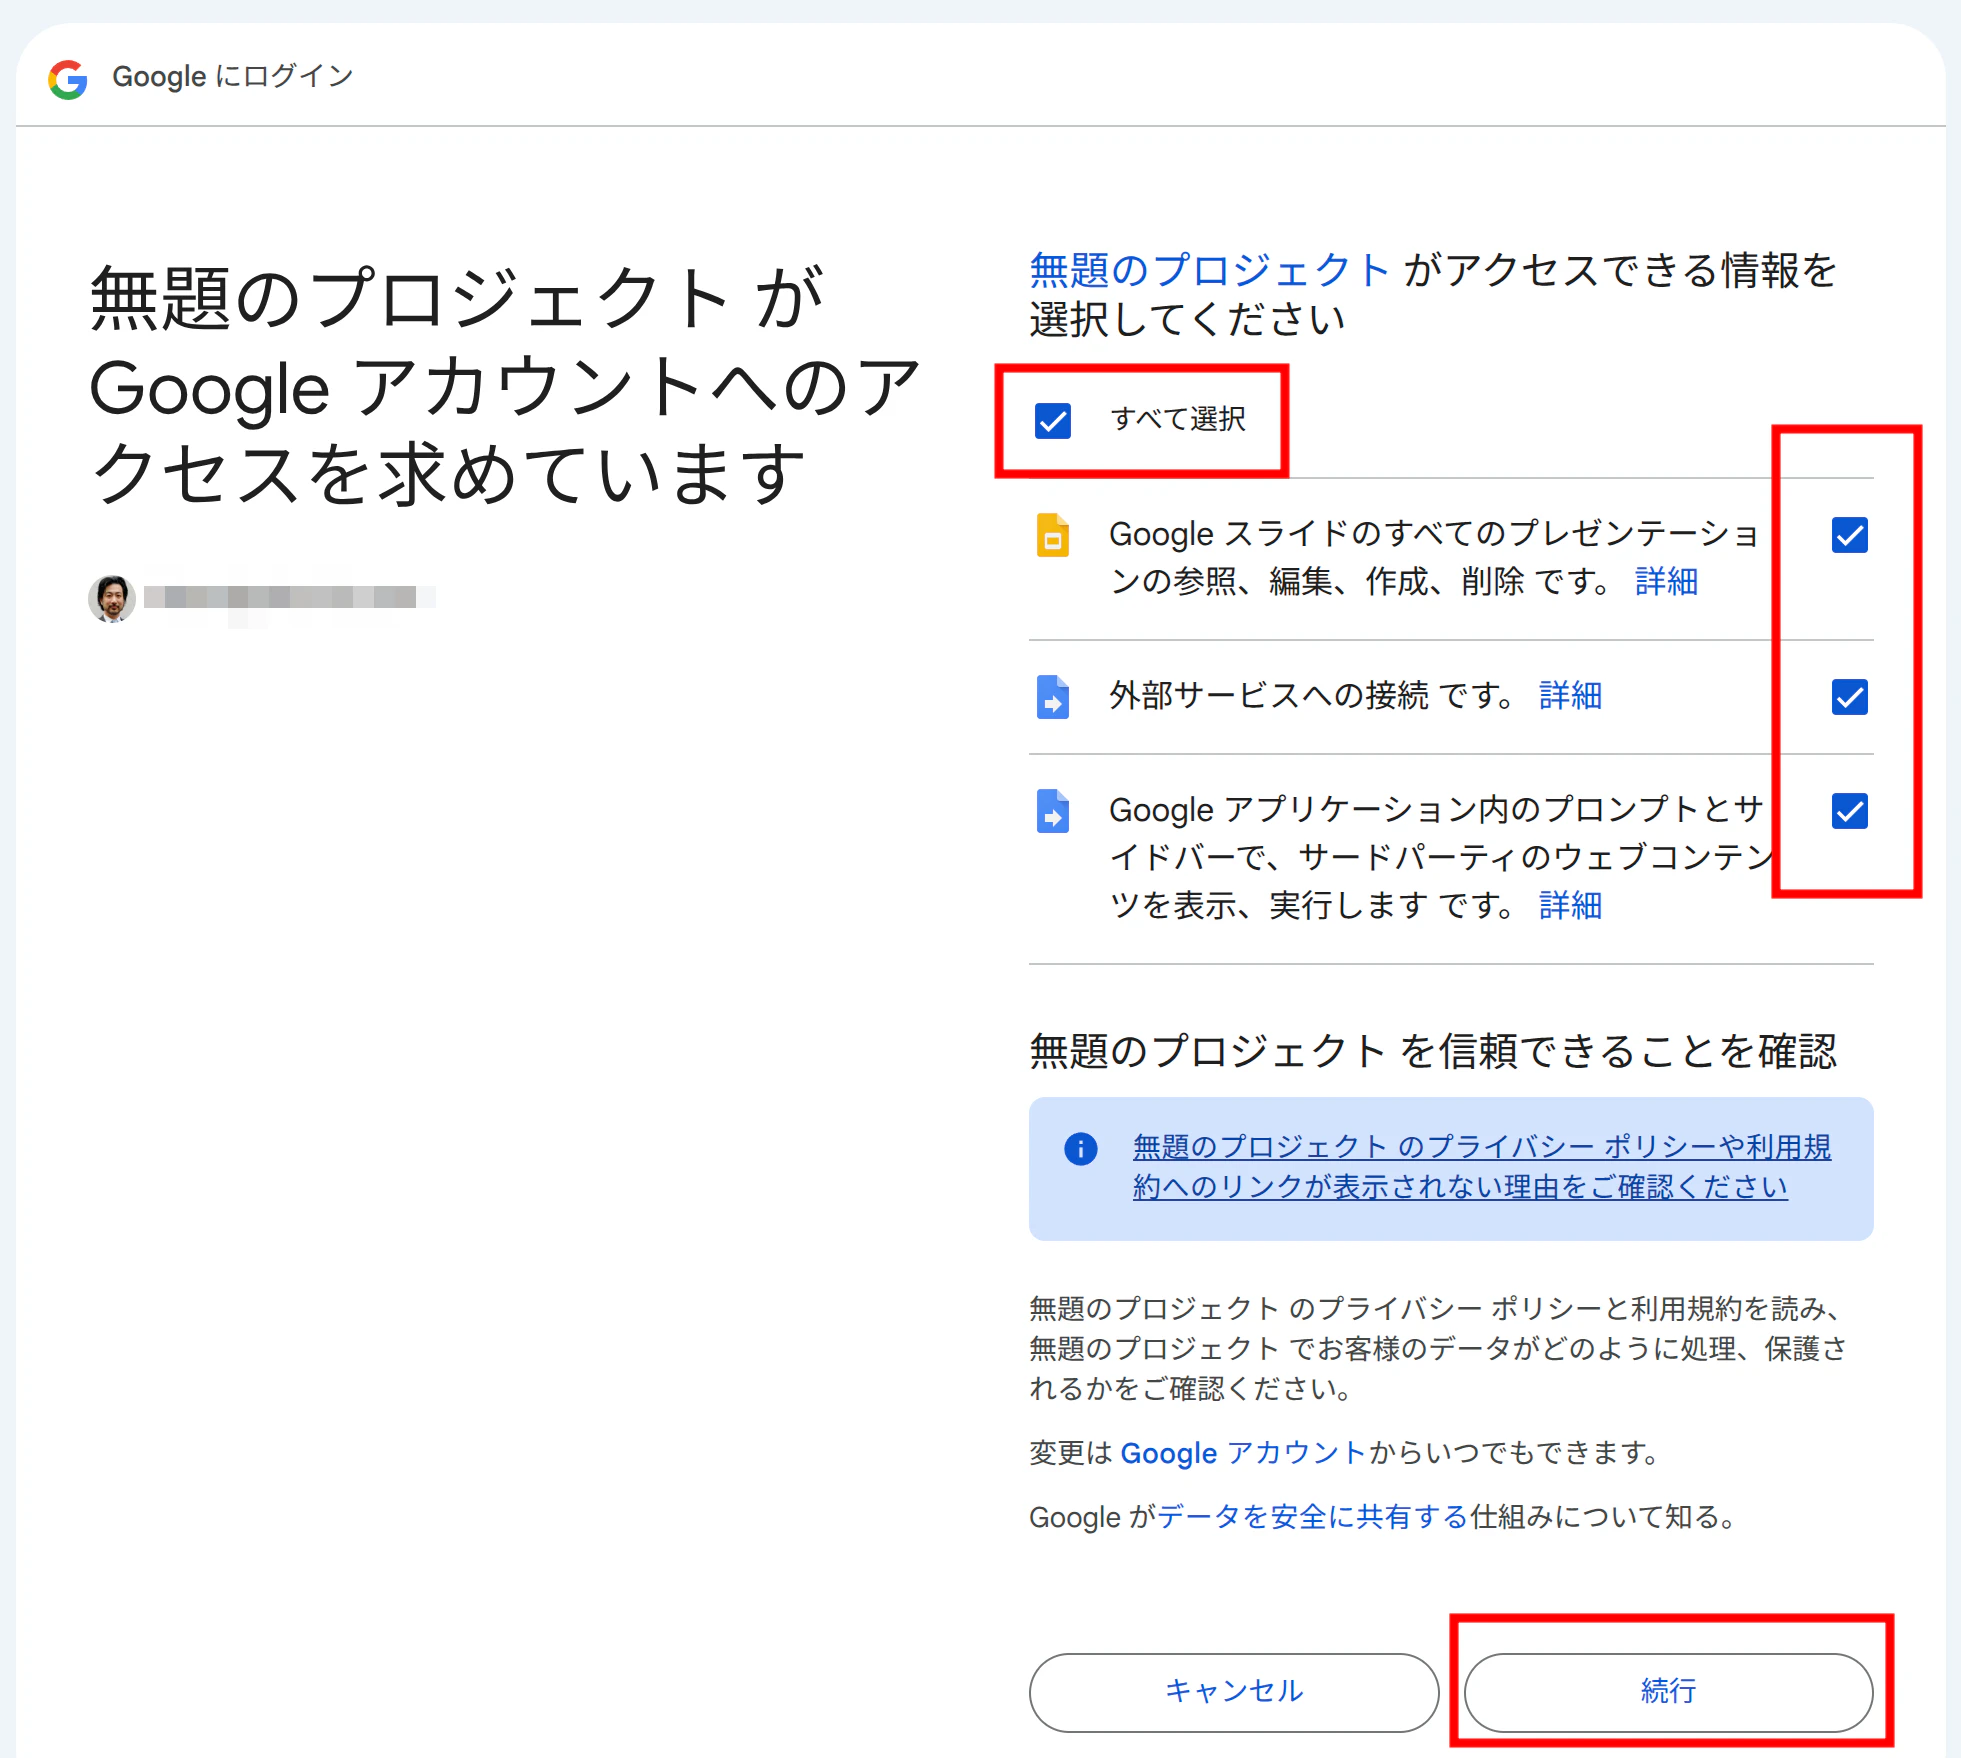Screen dimensions: 1961x1758
Task: Open the データを安全に共有する link
Action: (x=1312, y=1517)
